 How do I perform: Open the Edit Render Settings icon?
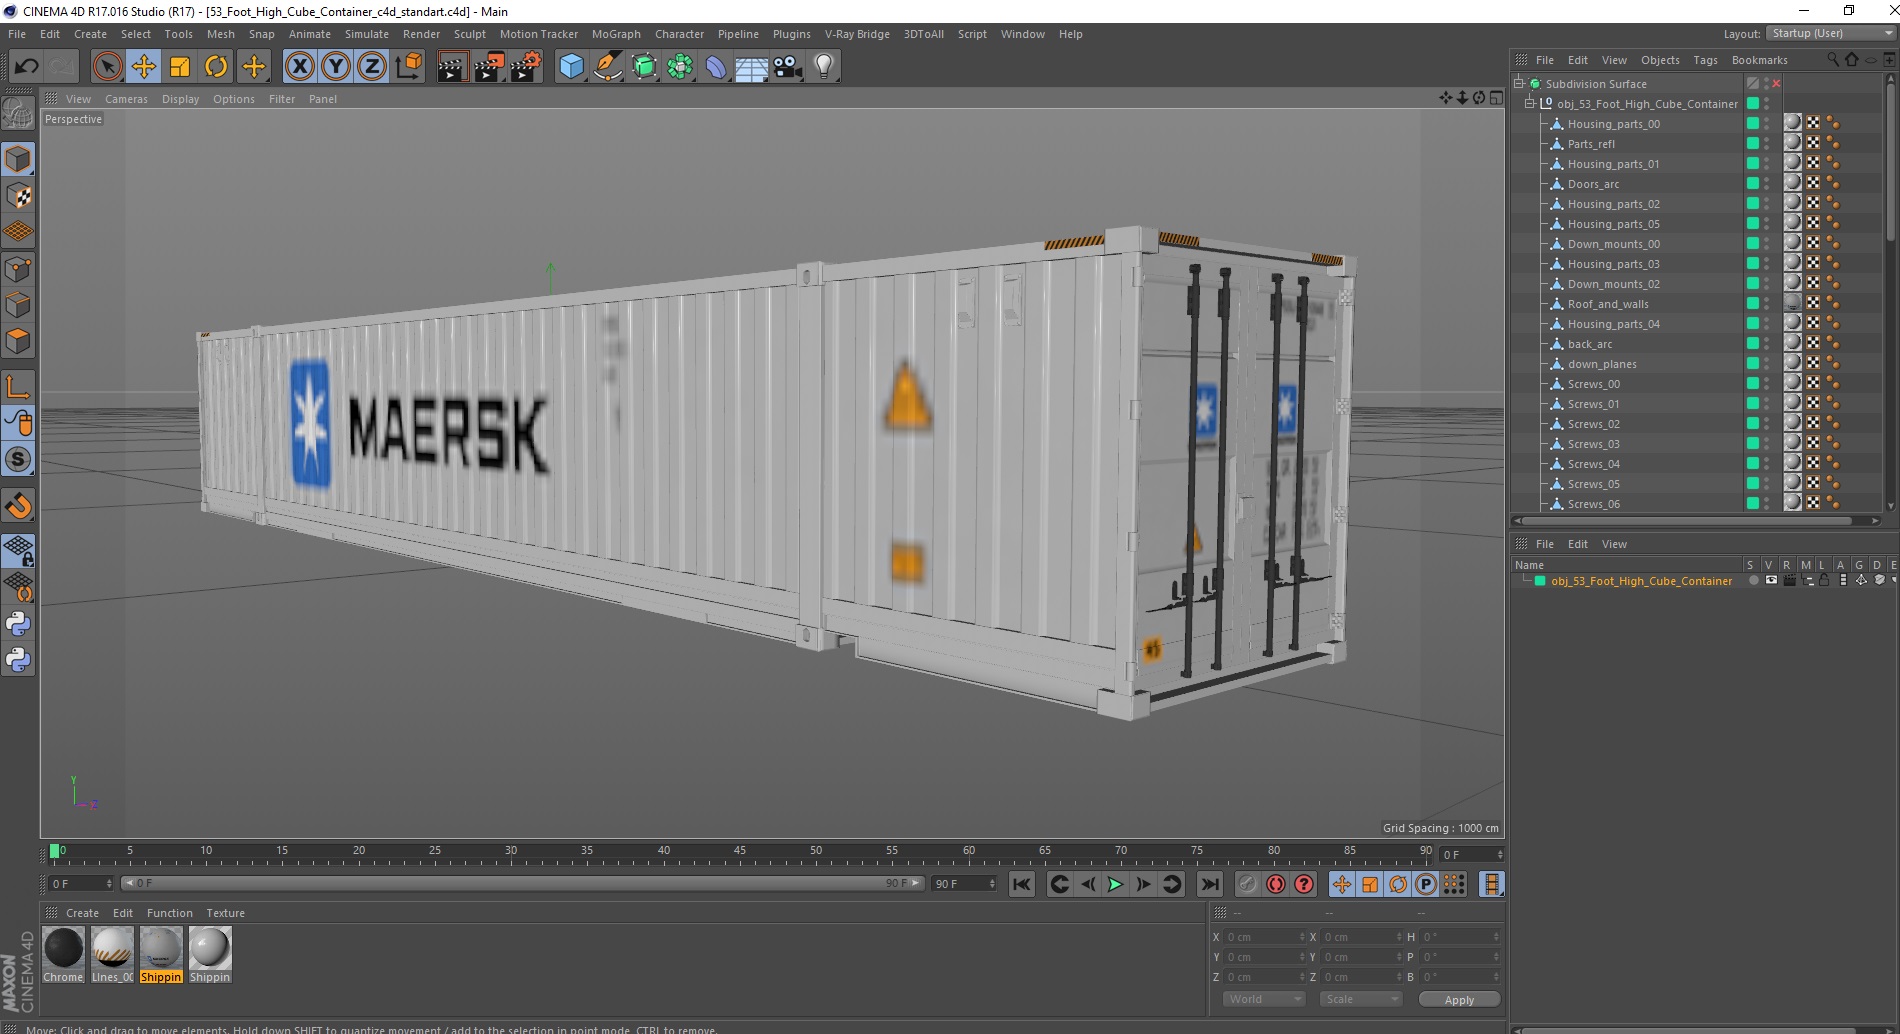526,67
